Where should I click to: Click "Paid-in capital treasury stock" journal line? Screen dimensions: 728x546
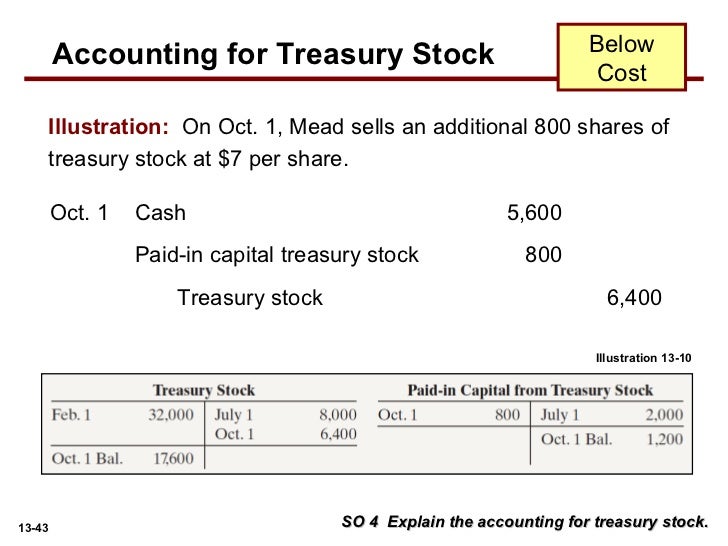pos(277,255)
